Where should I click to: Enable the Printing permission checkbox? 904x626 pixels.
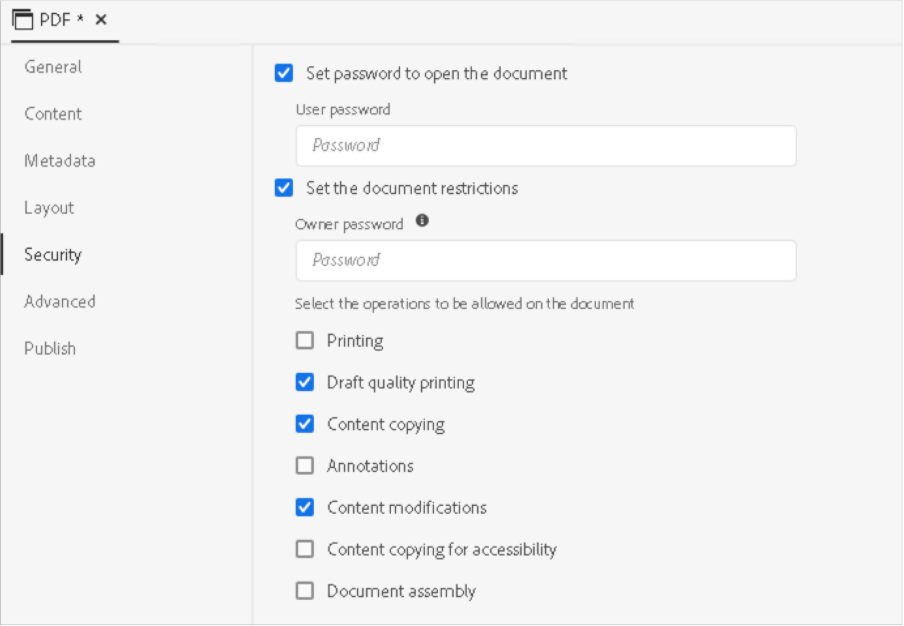click(305, 341)
